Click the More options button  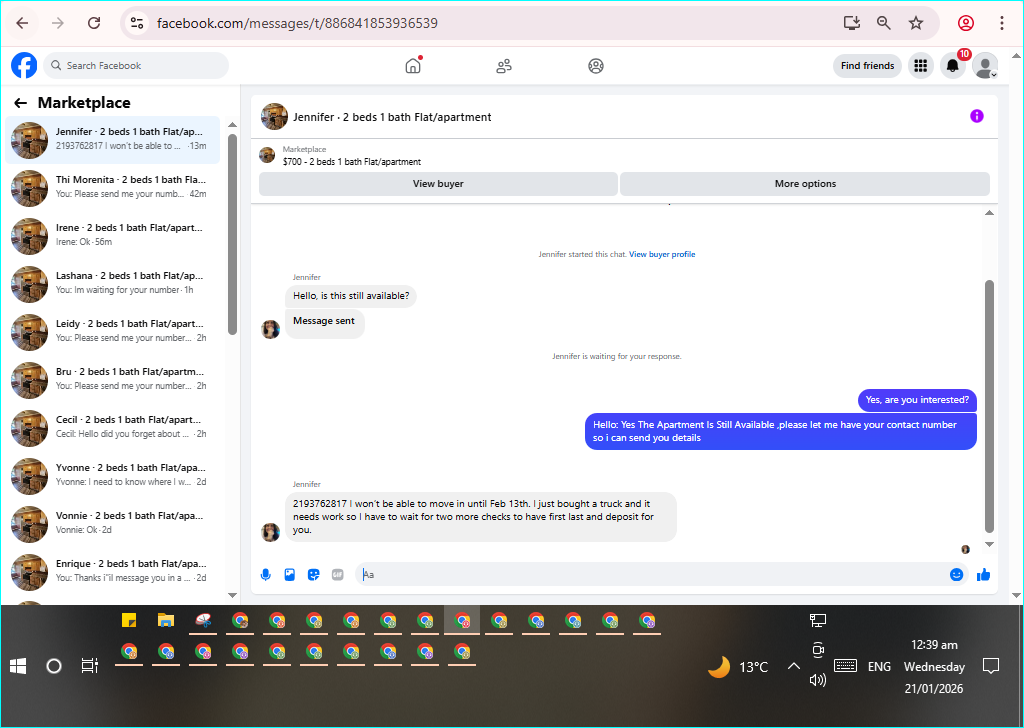[805, 183]
